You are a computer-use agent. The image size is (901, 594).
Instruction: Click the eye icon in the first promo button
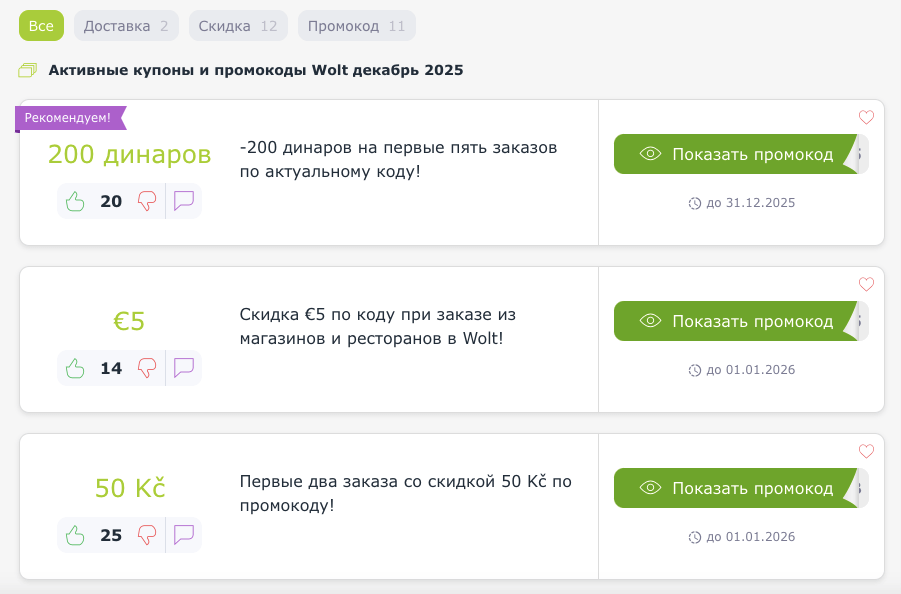(651, 154)
